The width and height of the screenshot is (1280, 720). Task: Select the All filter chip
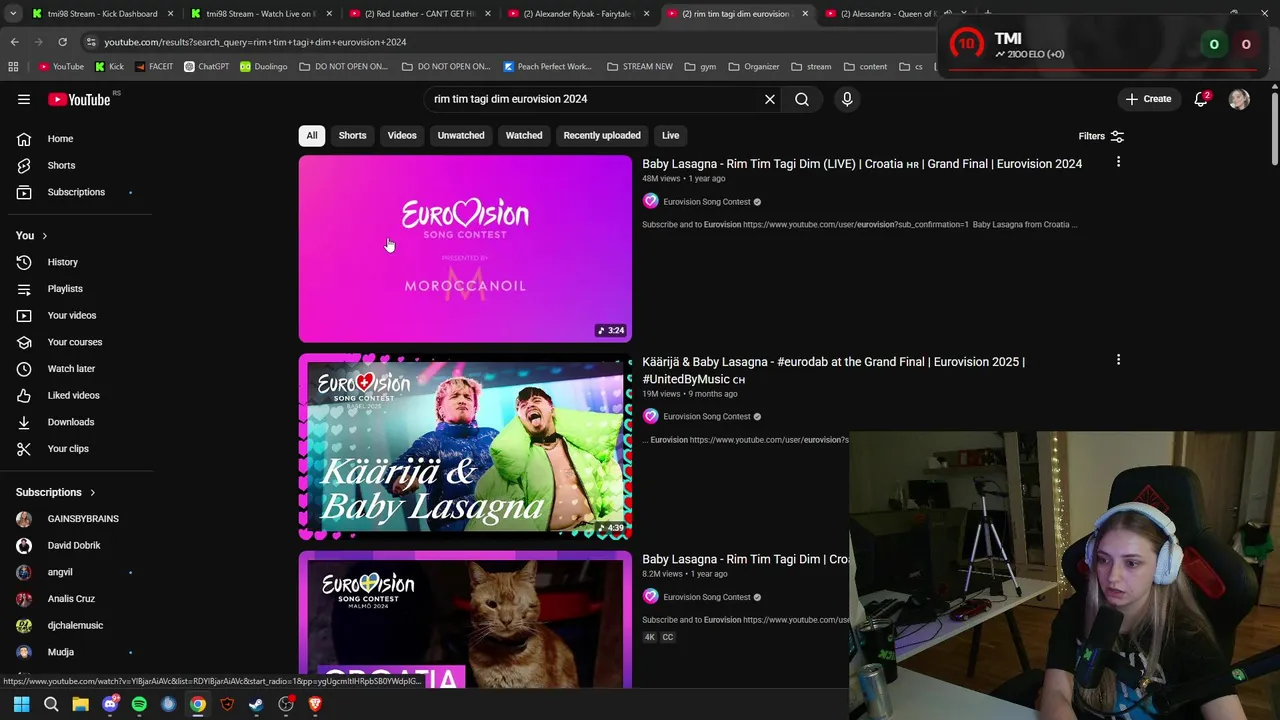tap(312, 135)
